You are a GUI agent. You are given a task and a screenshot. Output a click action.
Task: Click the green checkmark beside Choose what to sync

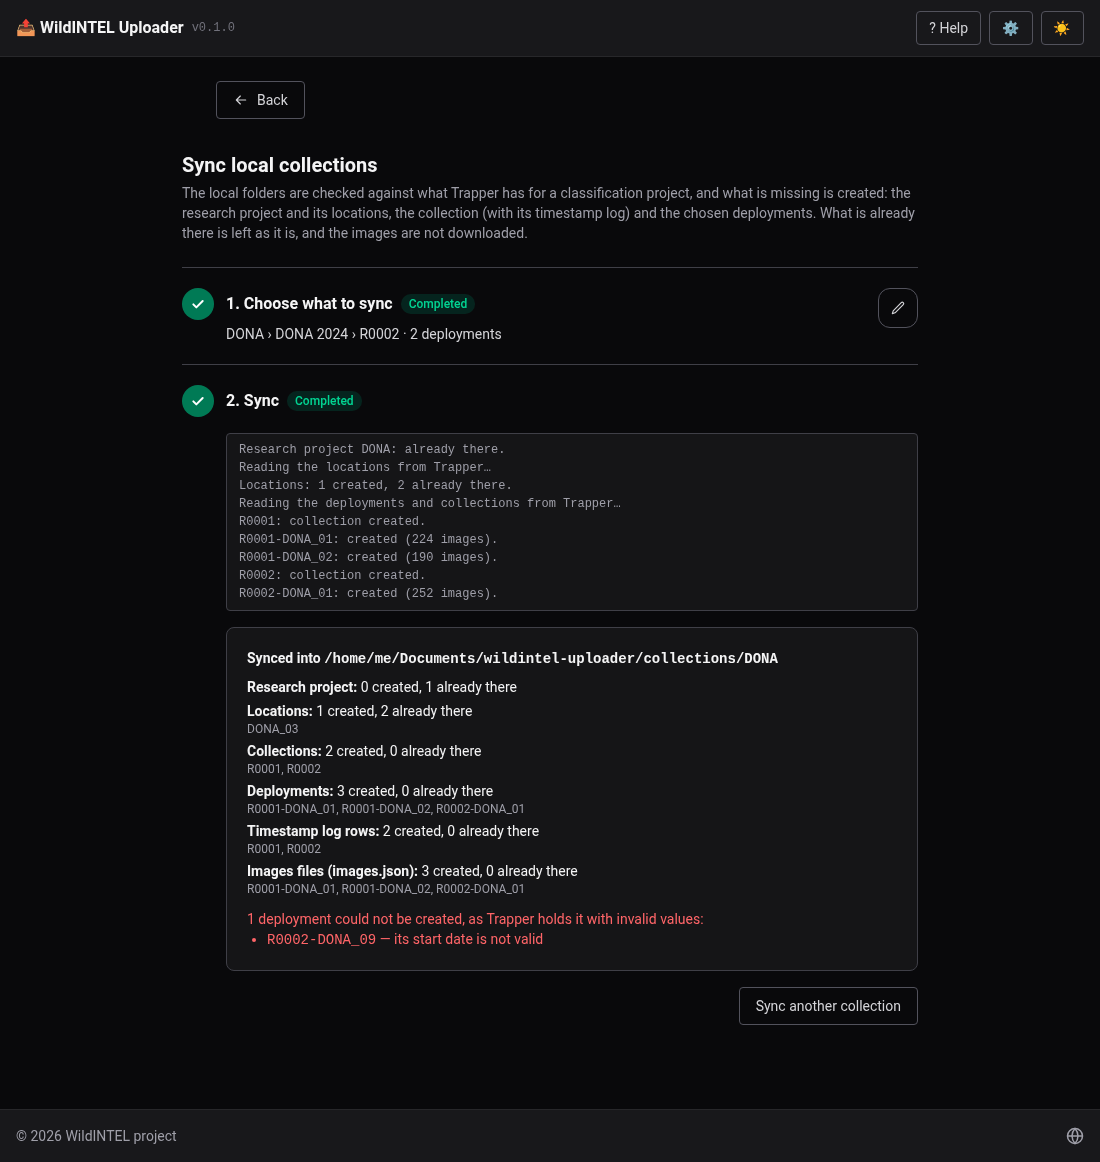click(x=198, y=304)
